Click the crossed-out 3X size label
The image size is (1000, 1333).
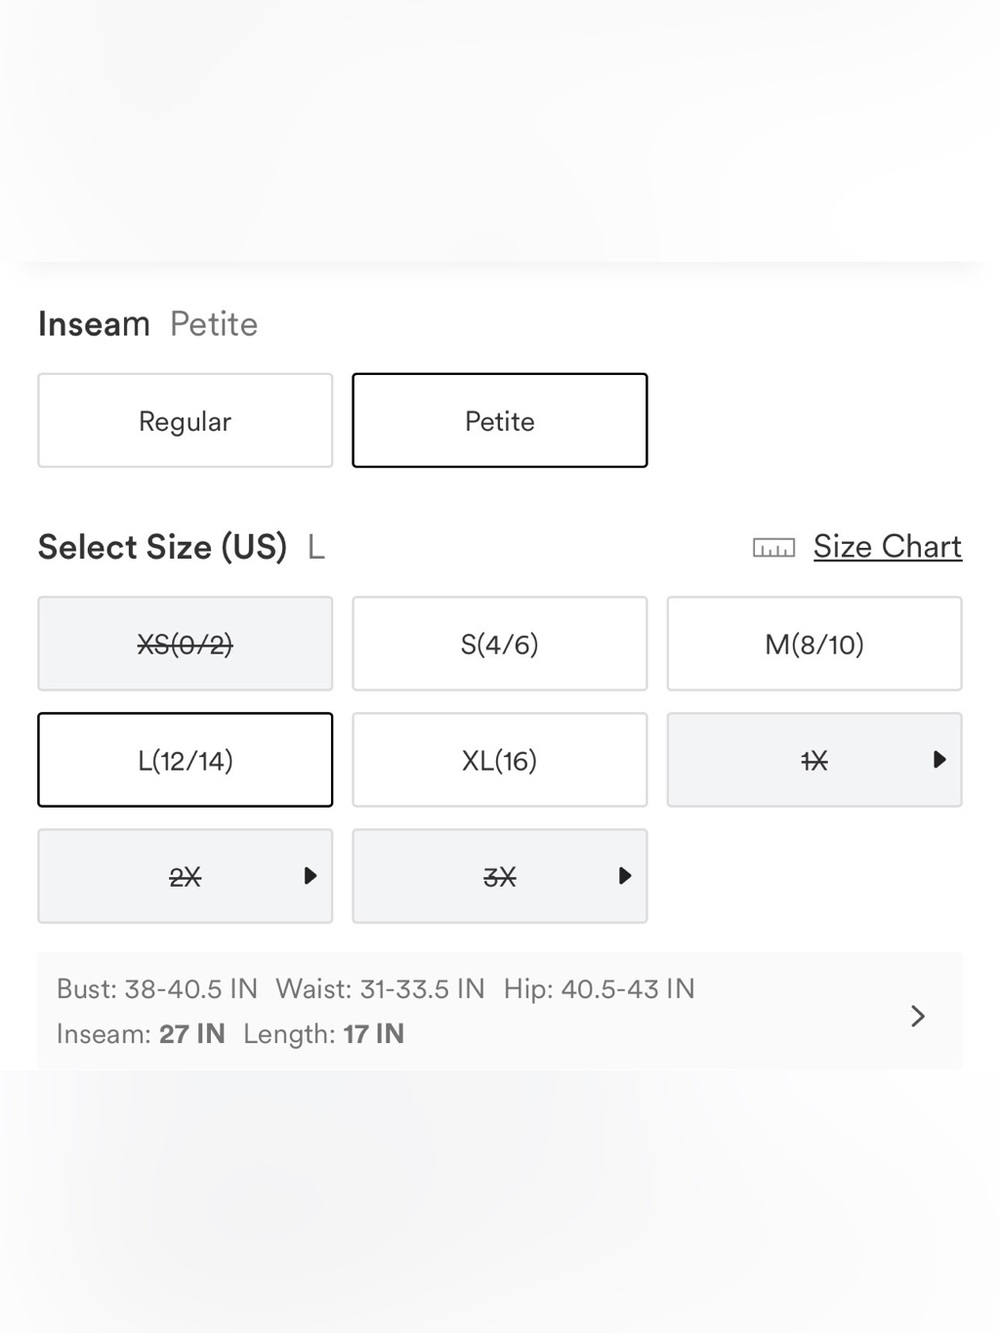(500, 878)
